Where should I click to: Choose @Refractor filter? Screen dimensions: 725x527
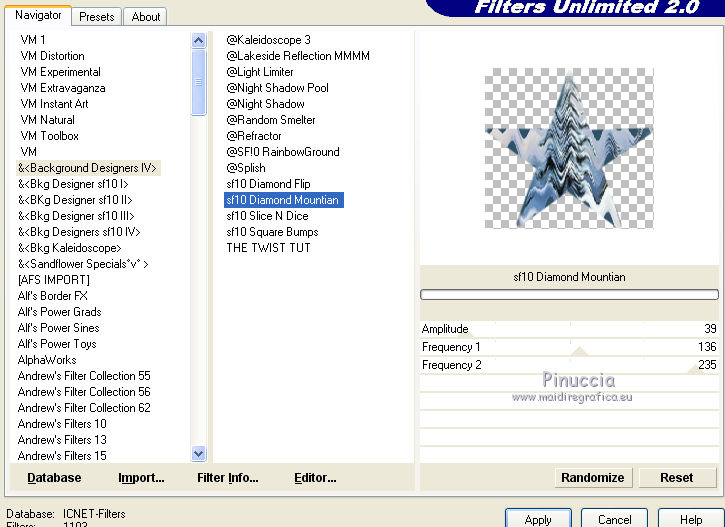[x=253, y=136]
